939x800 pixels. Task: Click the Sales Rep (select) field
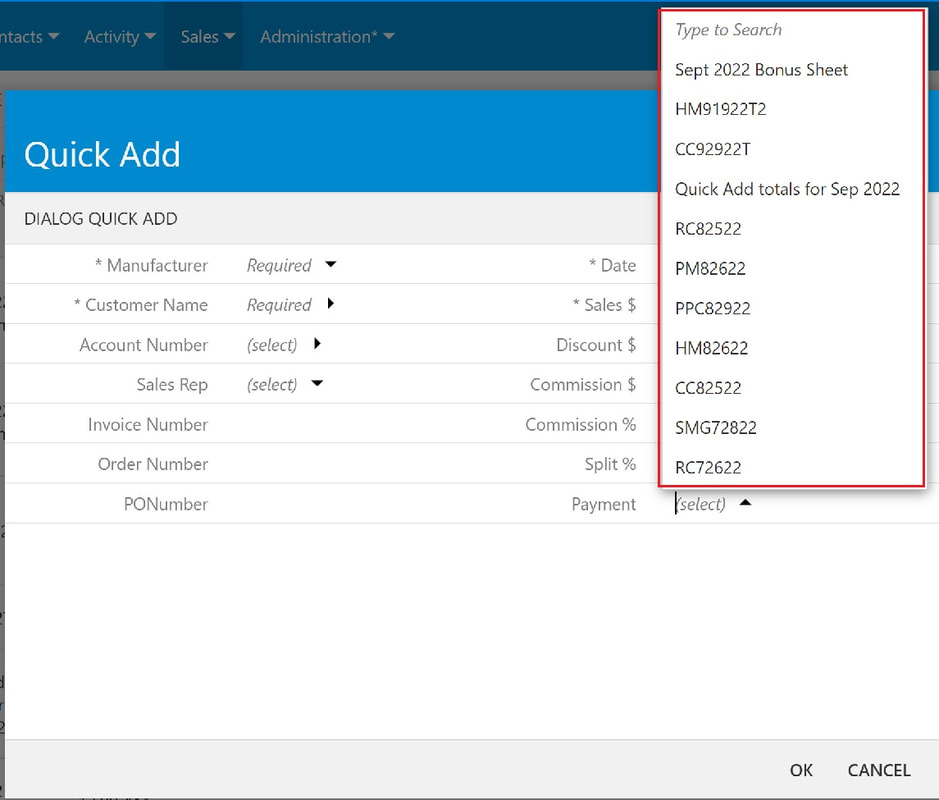pyautogui.click(x=272, y=384)
